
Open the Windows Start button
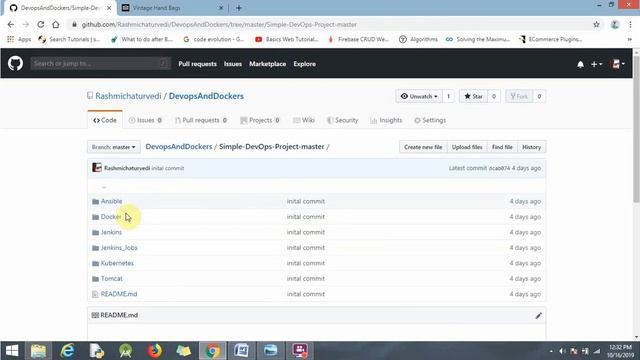pos(12,351)
